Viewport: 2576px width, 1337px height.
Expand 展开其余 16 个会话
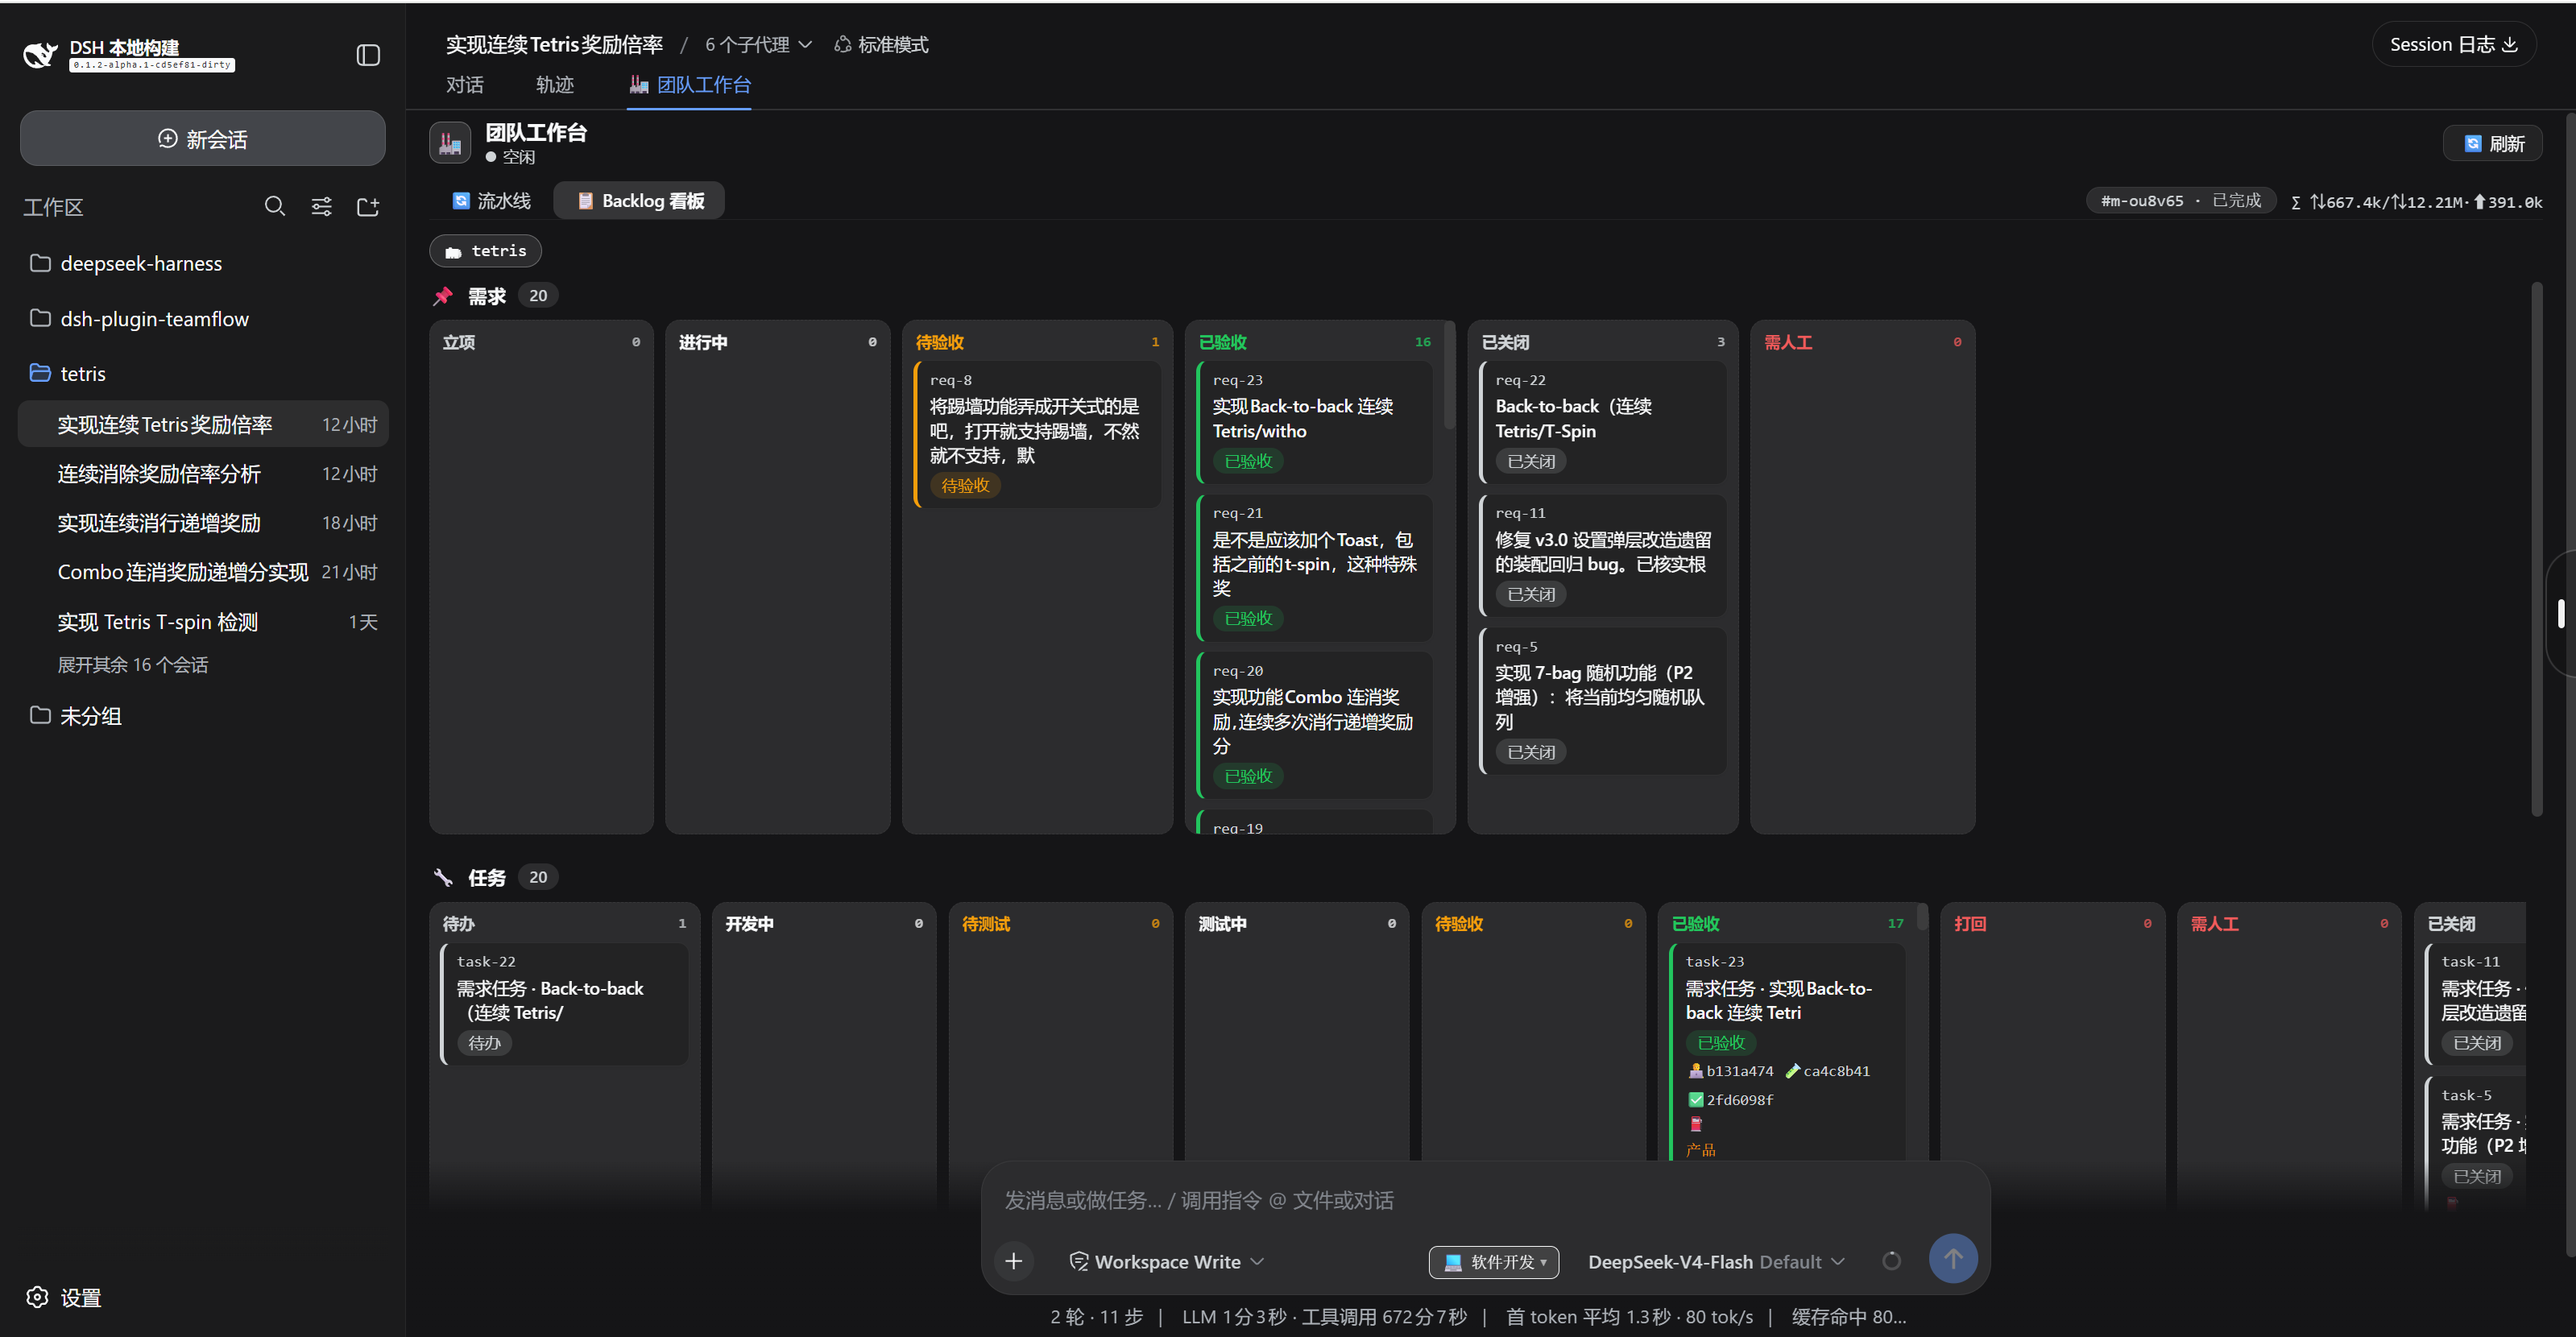[133, 665]
